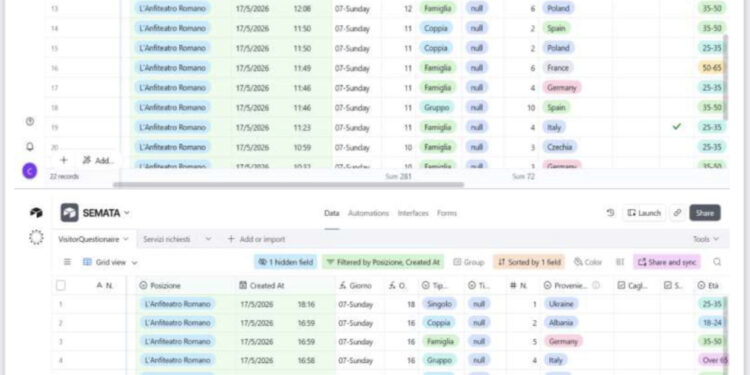This screenshot has height=375, width=750.
Task: Click horizontal scrollbar of upper table
Action: tap(288, 185)
